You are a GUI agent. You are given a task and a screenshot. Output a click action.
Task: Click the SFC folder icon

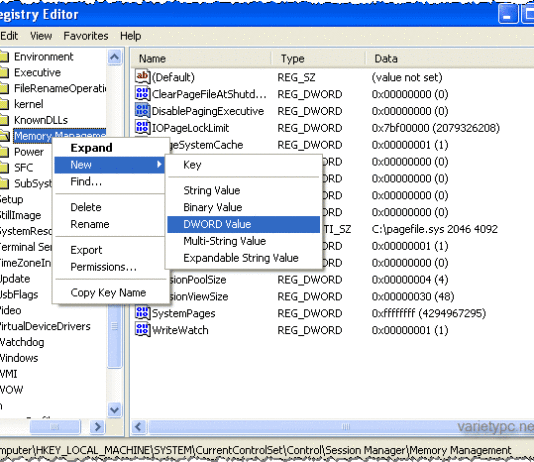pyautogui.click(x=4, y=168)
